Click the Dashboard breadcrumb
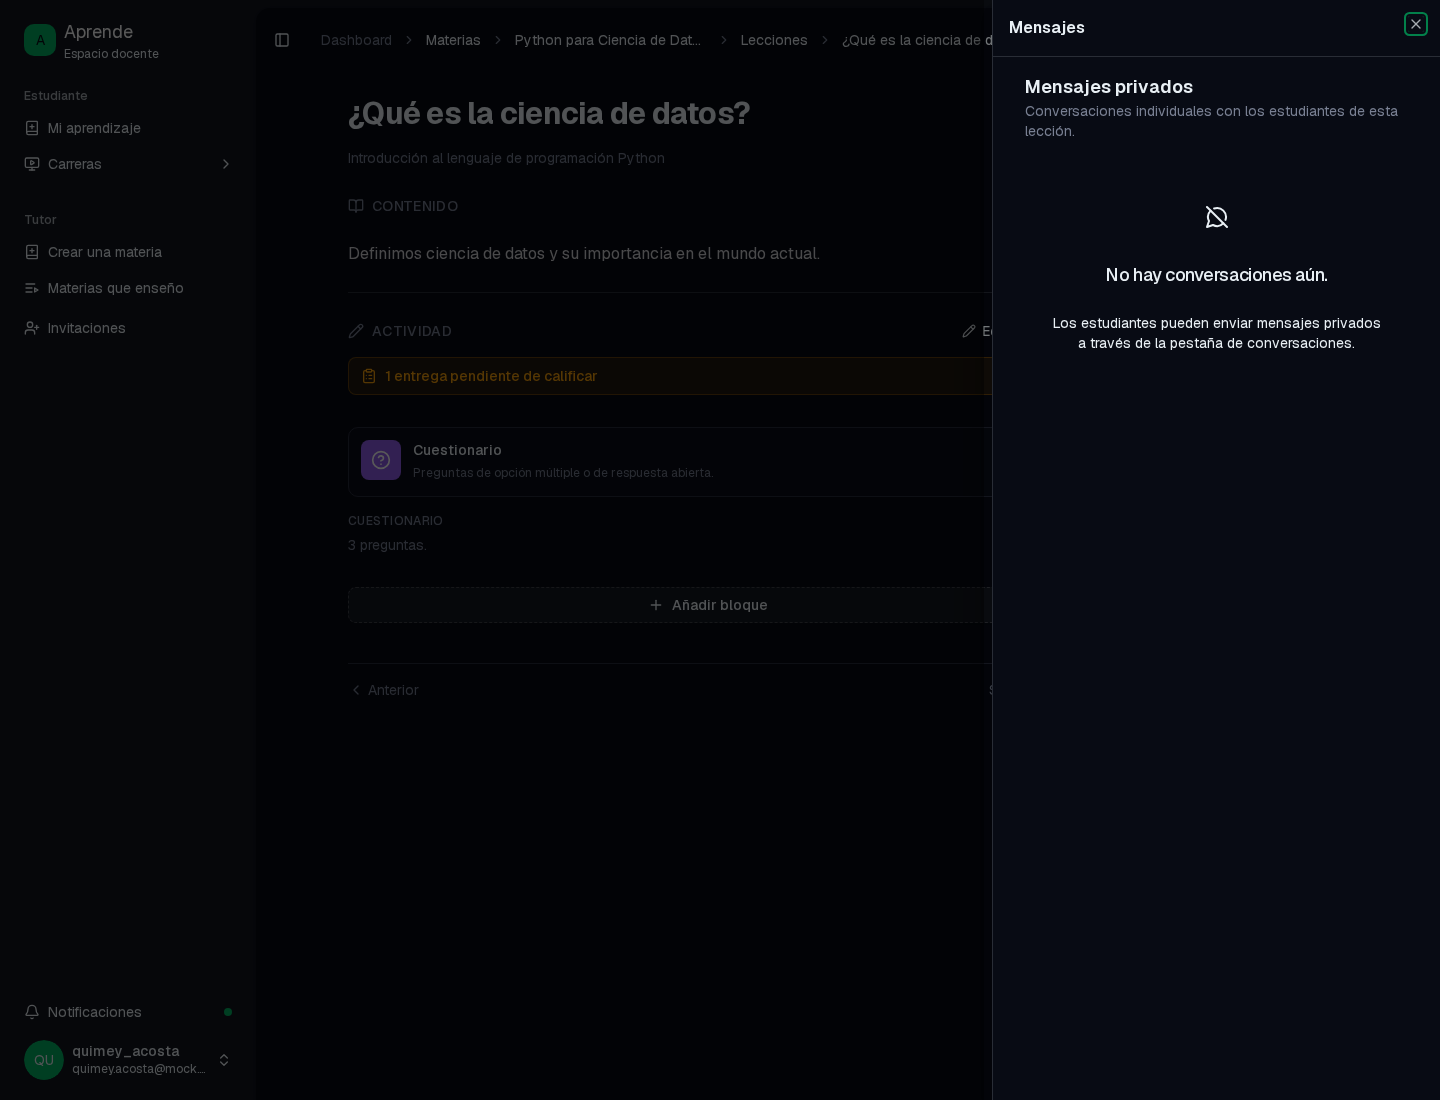 pyautogui.click(x=356, y=40)
